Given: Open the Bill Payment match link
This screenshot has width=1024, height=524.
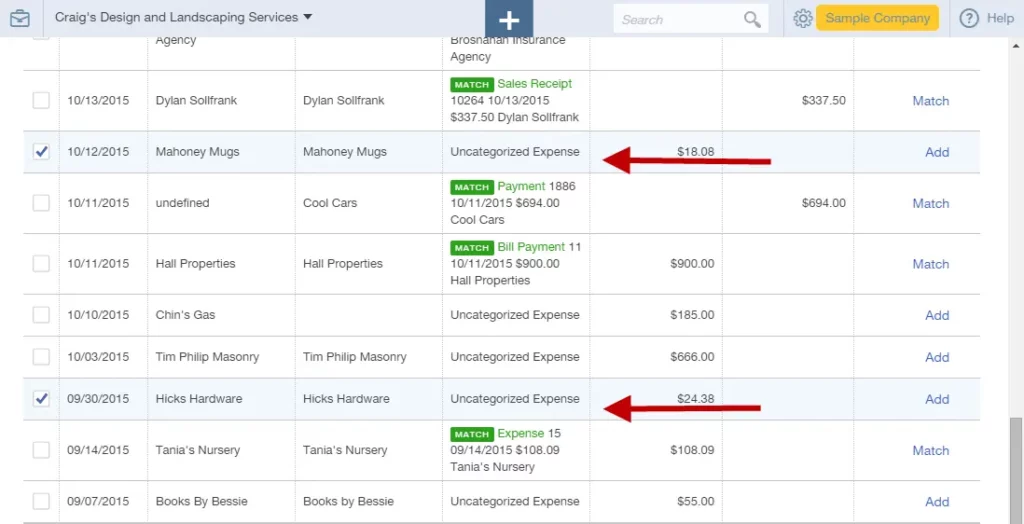Looking at the screenshot, I should point(531,247).
